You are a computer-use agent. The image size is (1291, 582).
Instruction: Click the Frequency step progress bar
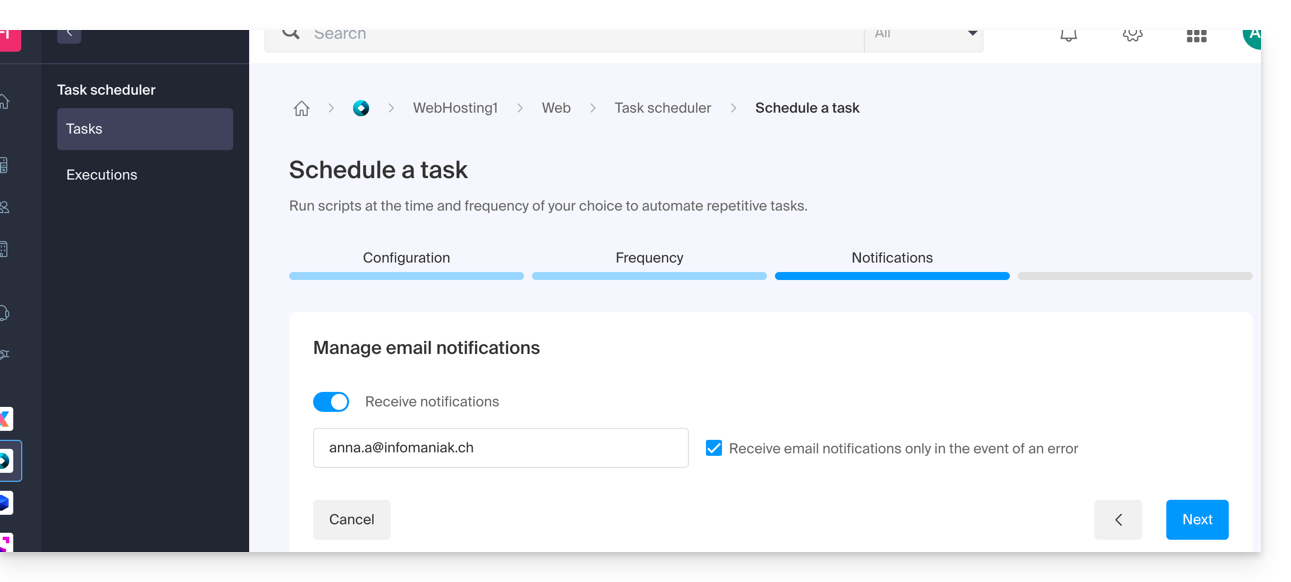(649, 275)
